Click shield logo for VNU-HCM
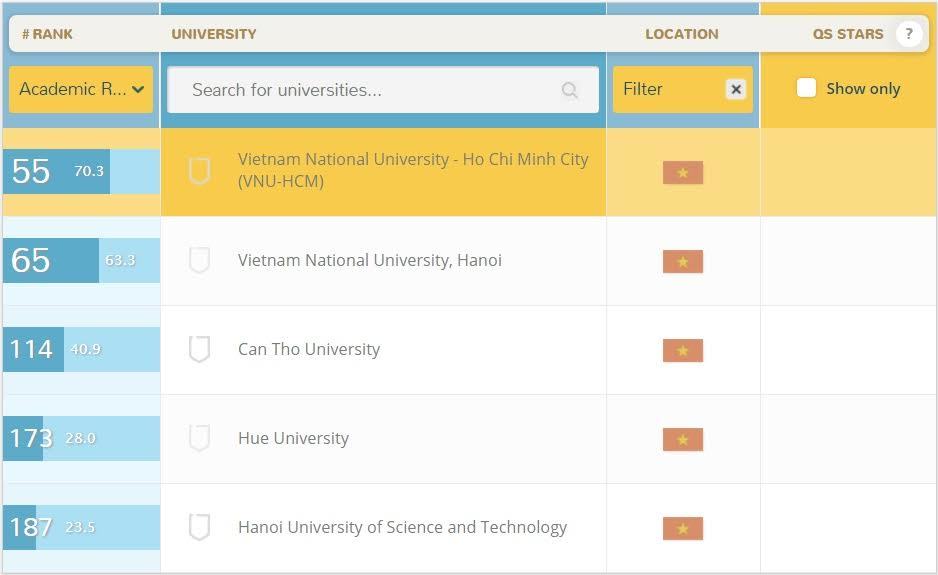 pos(200,171)
